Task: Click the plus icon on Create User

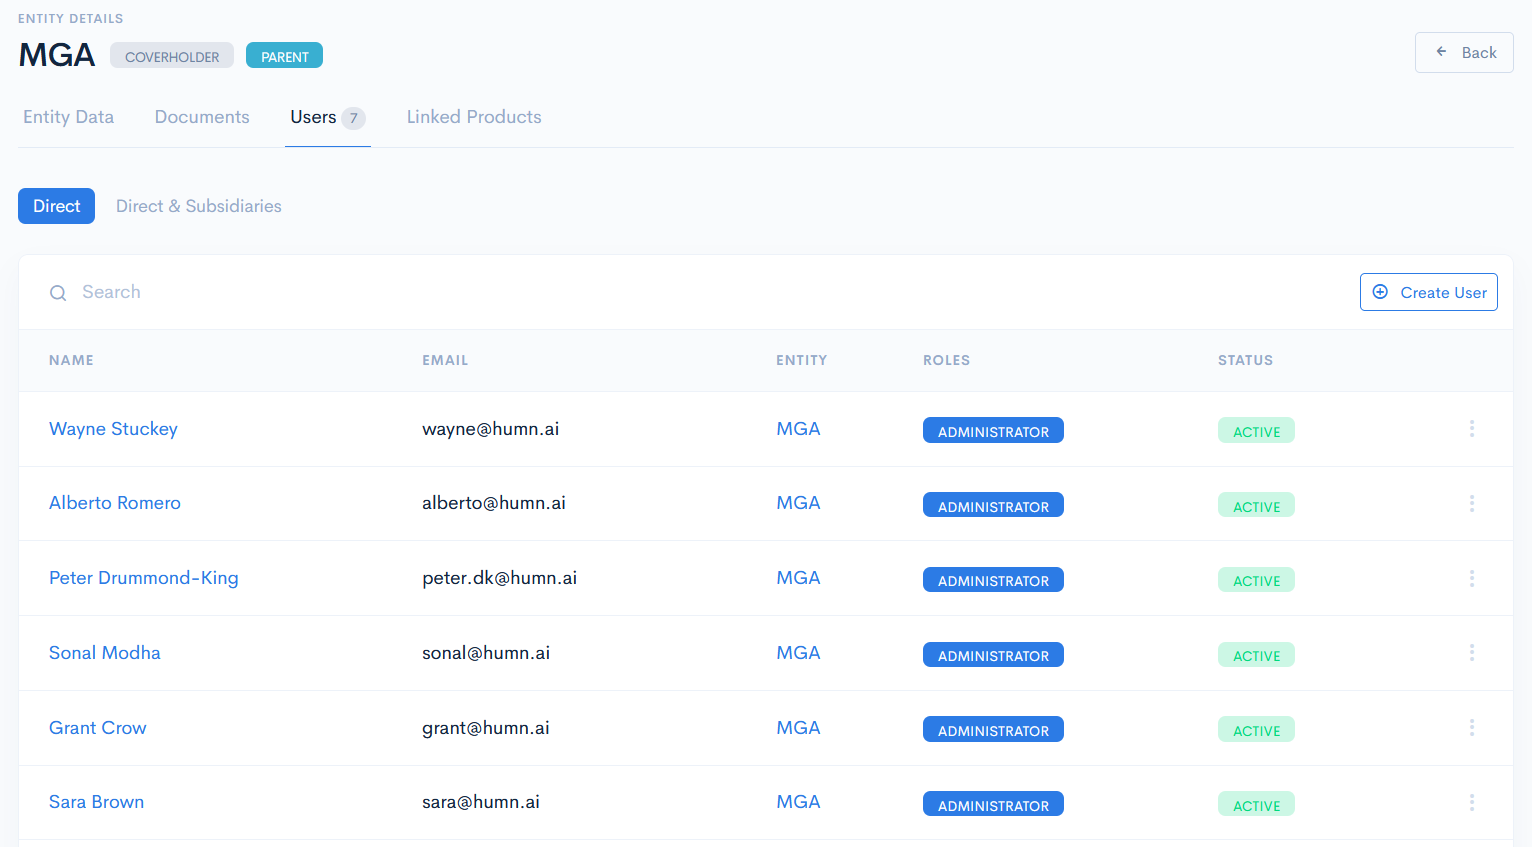Action: coord(1381,292)
